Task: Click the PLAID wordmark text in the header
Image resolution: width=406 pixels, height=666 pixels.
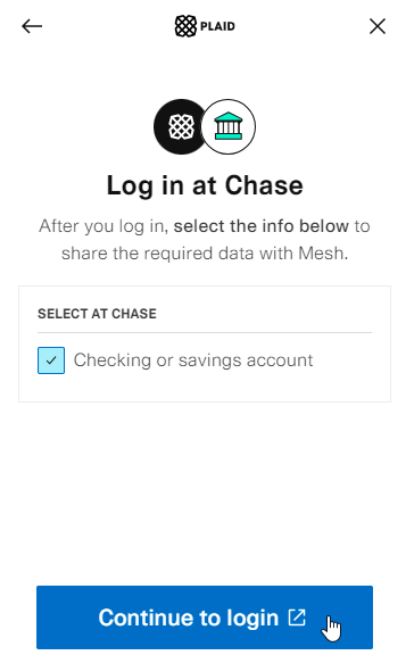Action: pos(217,26)
